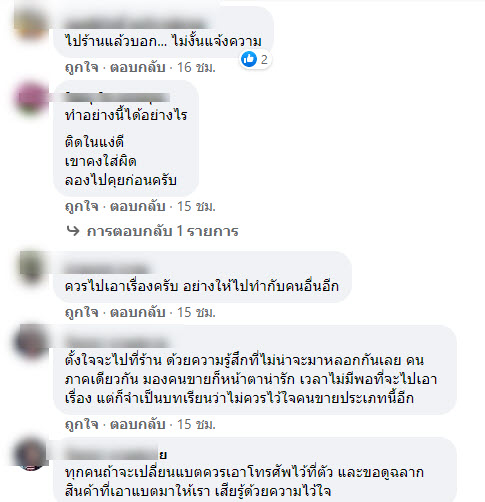The height and width of the screenshot is (502, 485).
Task: Click the blurred name above ทำอย่างนี้ได้อย่างไร
Action: click(117, 97)
